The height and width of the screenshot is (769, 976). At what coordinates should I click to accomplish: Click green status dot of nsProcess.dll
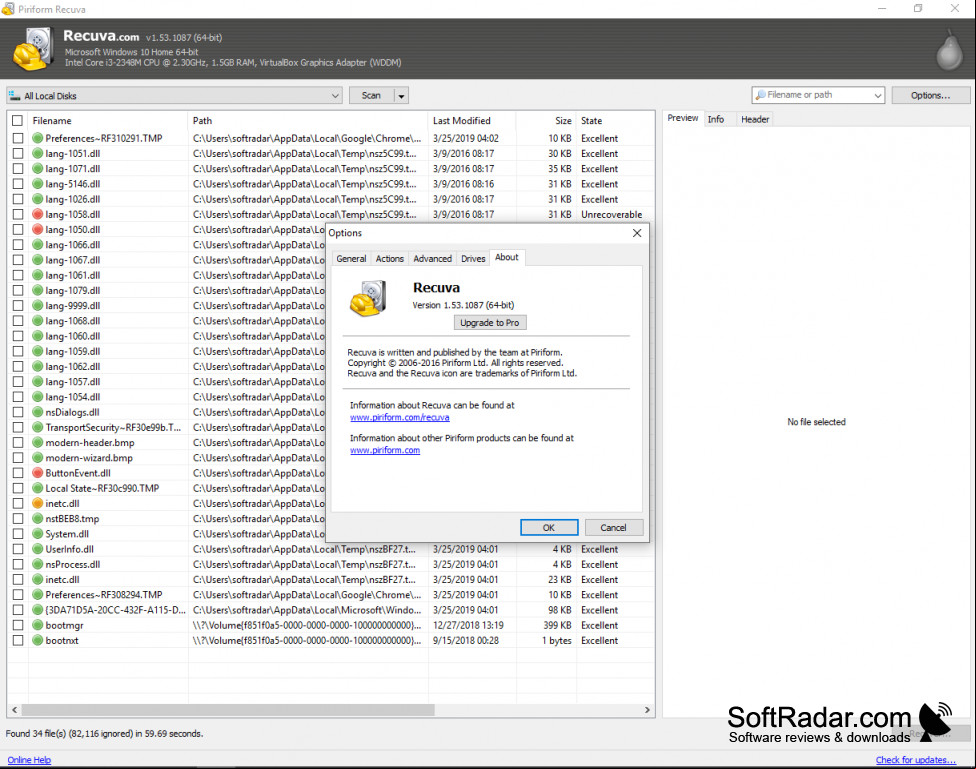coord(37,564)
